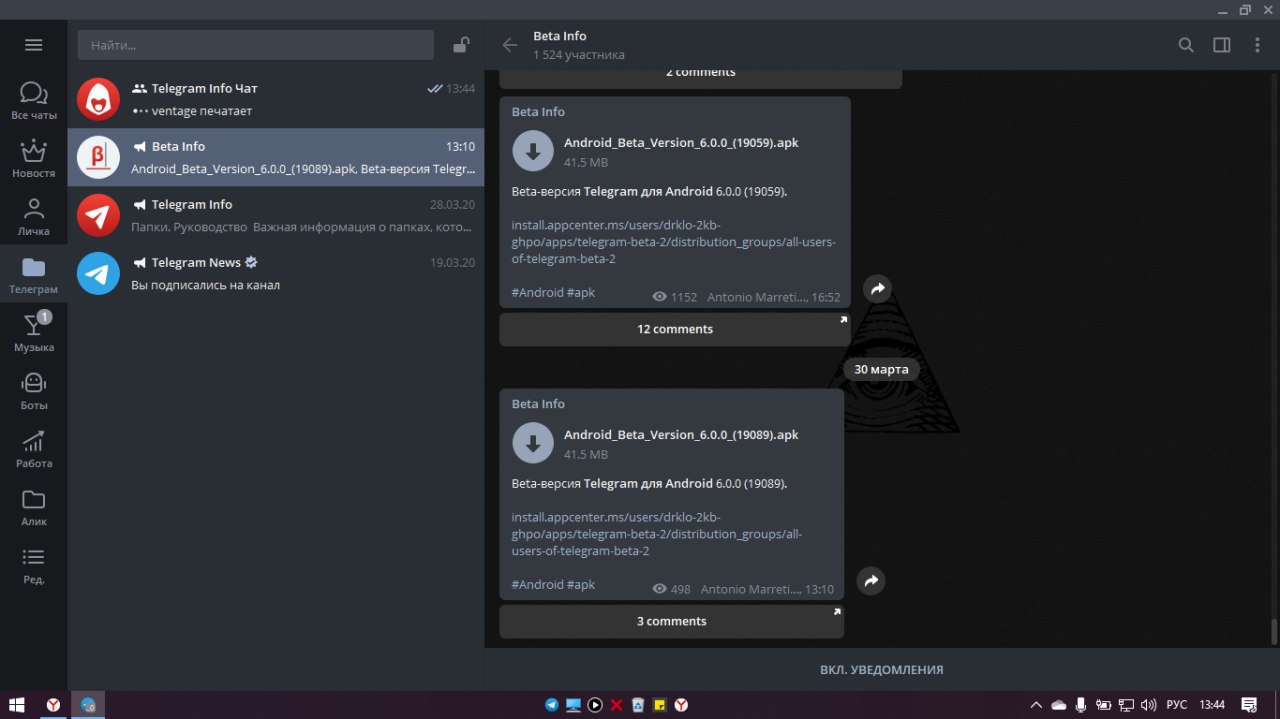
Task: Open appcenter link in the 19059 post
Action: 673,242
